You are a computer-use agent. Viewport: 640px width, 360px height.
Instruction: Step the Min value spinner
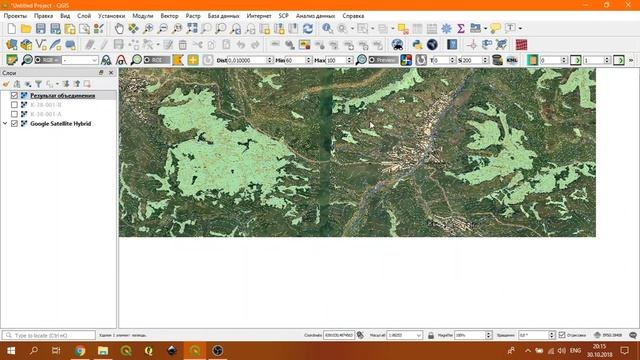coord(309,60)
